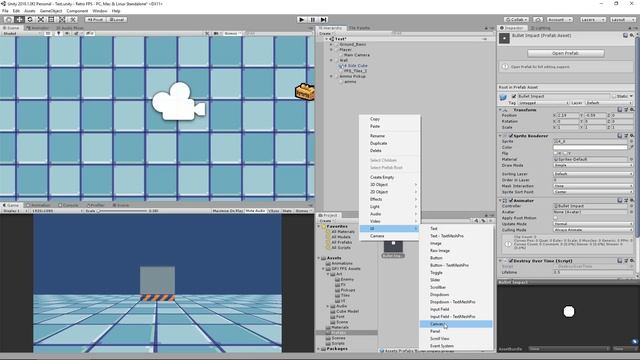Select Main Camera in Hierarchy
640x360 pixels.
pos(357,55)
